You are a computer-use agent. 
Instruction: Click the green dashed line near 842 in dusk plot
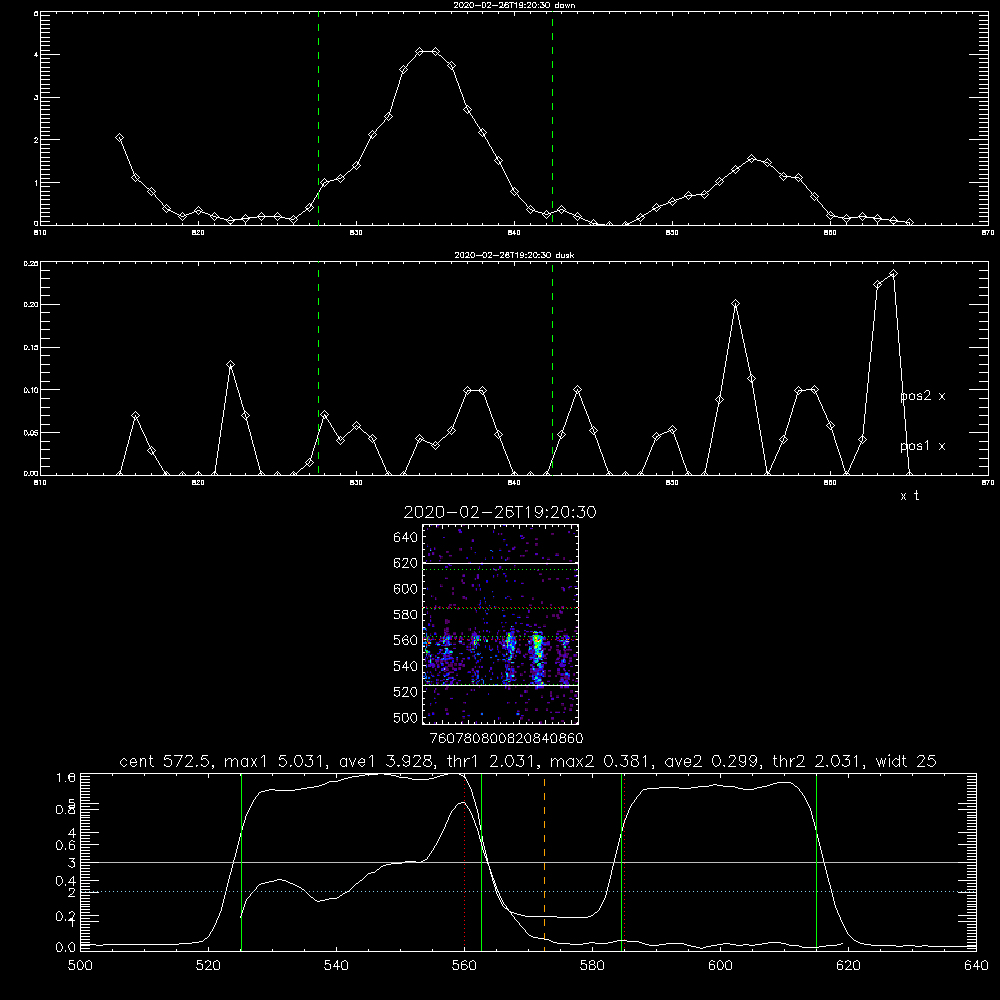click(552, 368)
